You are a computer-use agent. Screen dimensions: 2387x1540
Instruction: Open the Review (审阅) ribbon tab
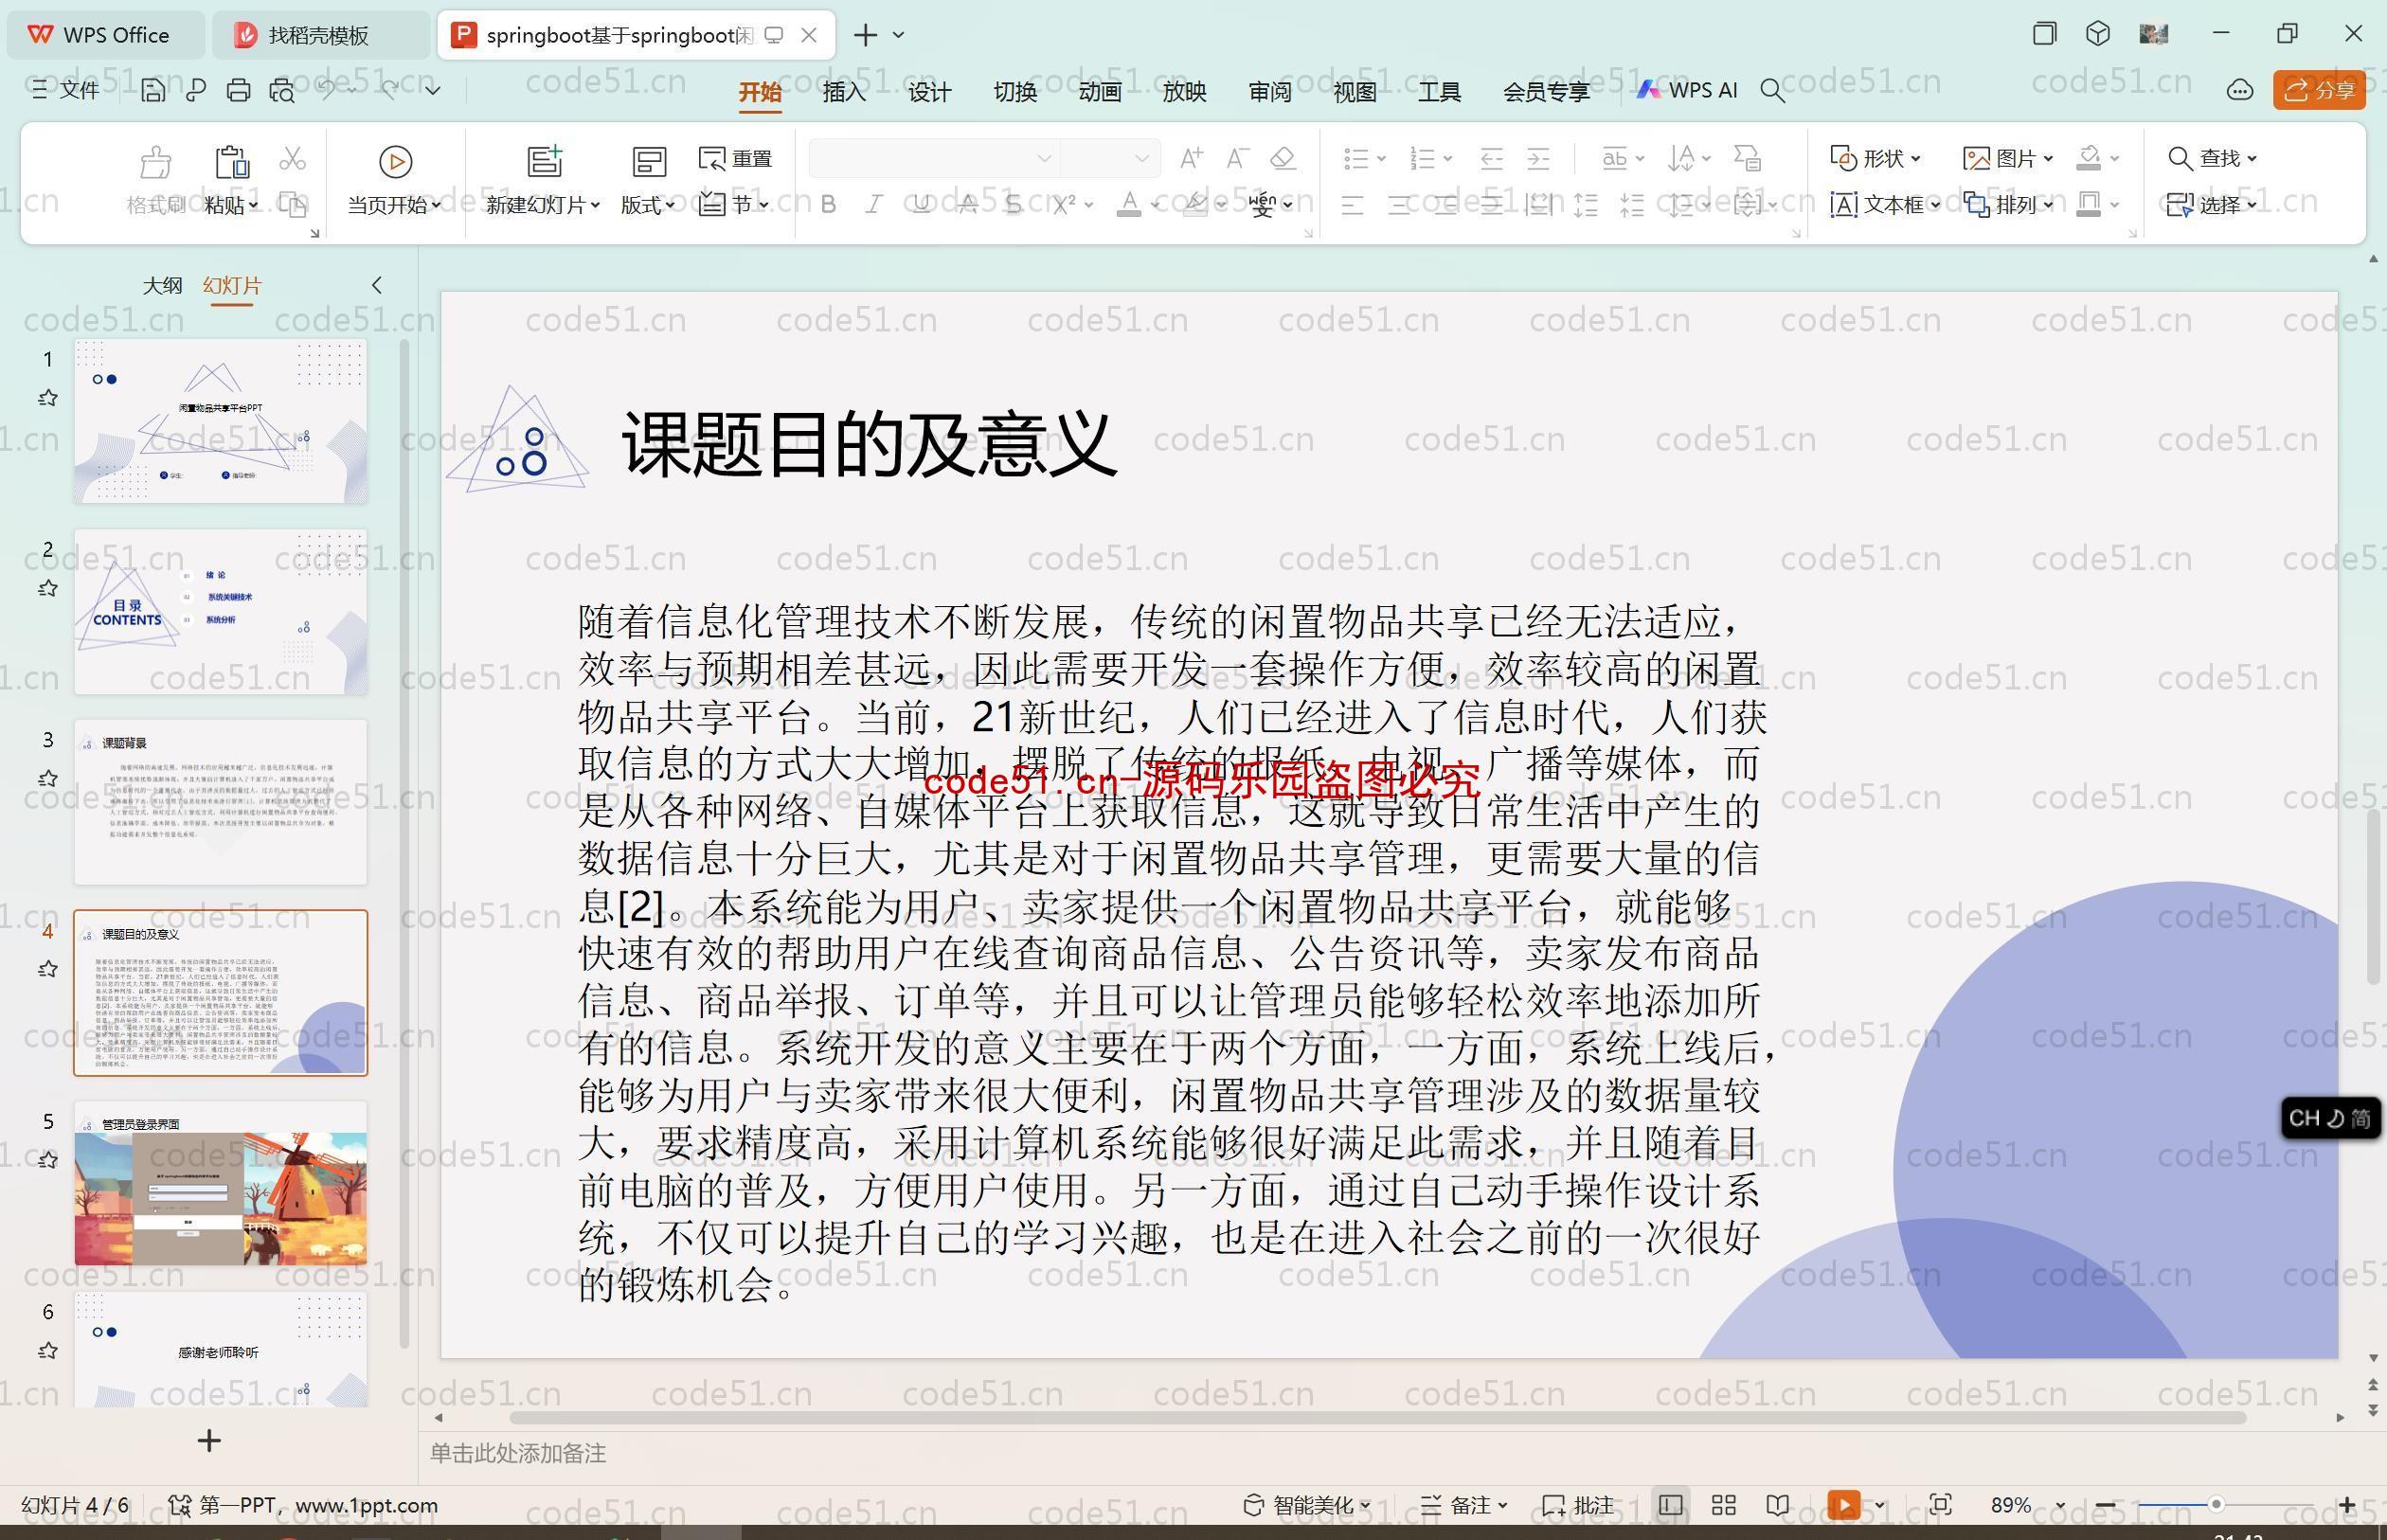pos(1270,91)
